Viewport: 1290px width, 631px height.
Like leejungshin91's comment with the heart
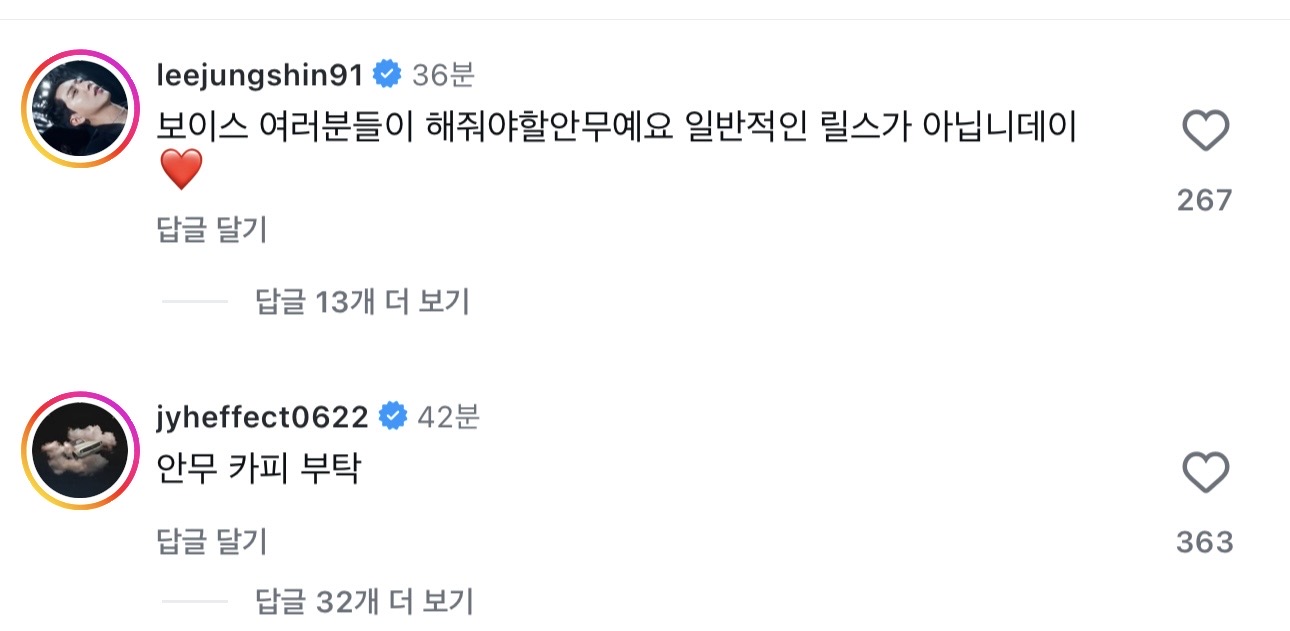click(1204, 131)
